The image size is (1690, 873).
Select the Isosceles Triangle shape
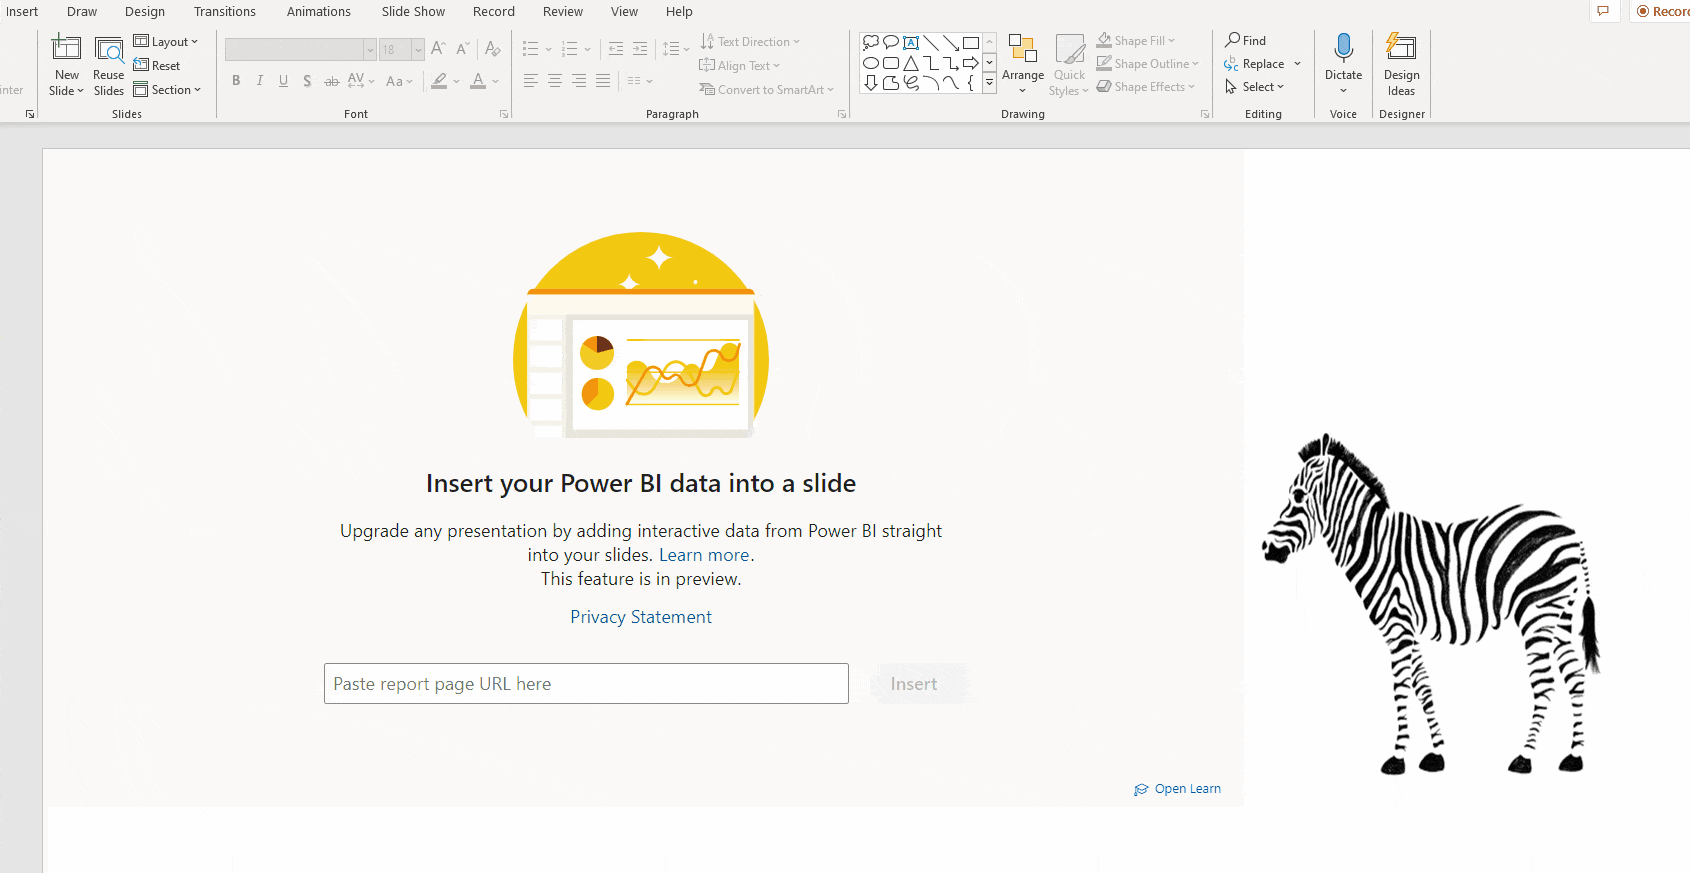[x=911, y=63]
